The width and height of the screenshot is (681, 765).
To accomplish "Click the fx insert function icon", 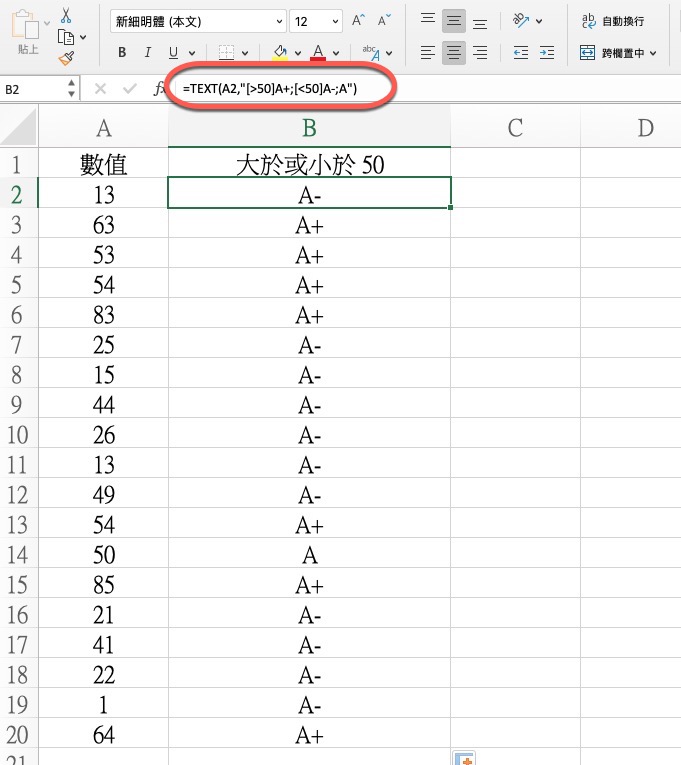I will [x=159, y=89].
